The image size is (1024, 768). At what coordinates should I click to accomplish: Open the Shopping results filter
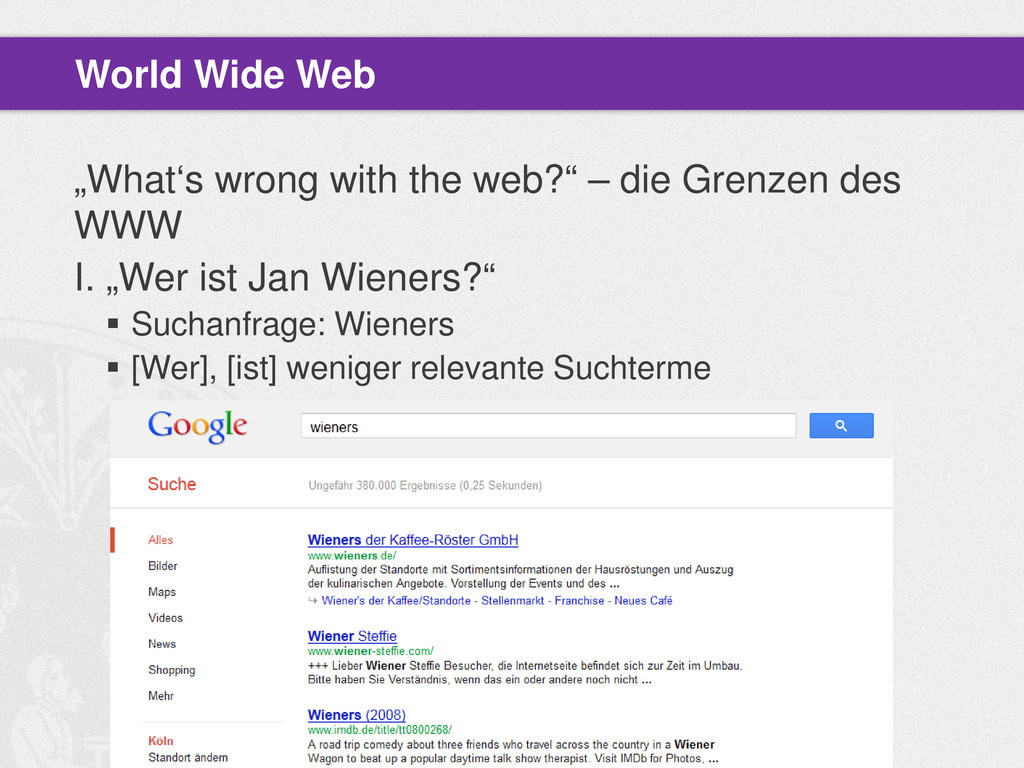point(172,670)
